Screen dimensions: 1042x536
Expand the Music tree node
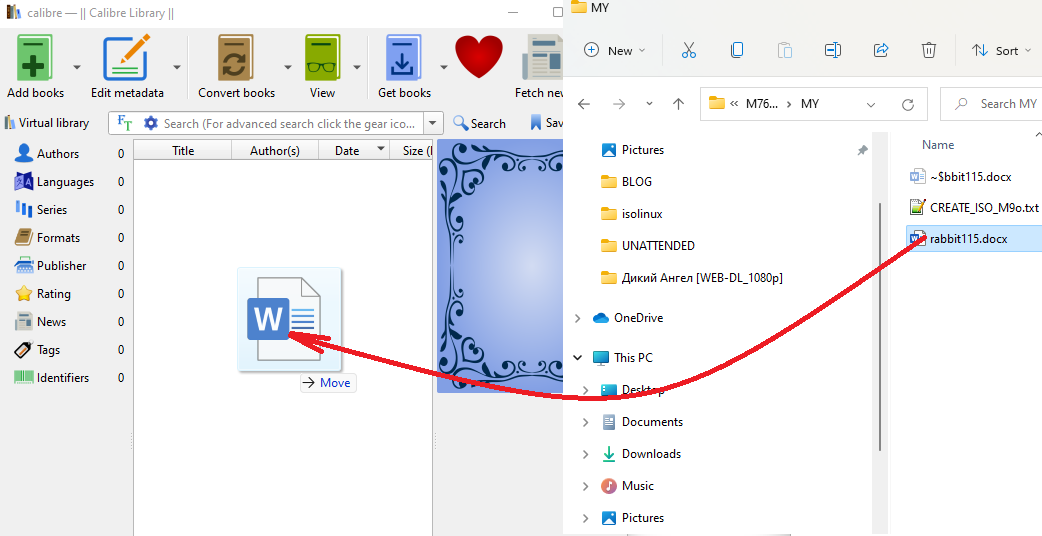(585, 486)
